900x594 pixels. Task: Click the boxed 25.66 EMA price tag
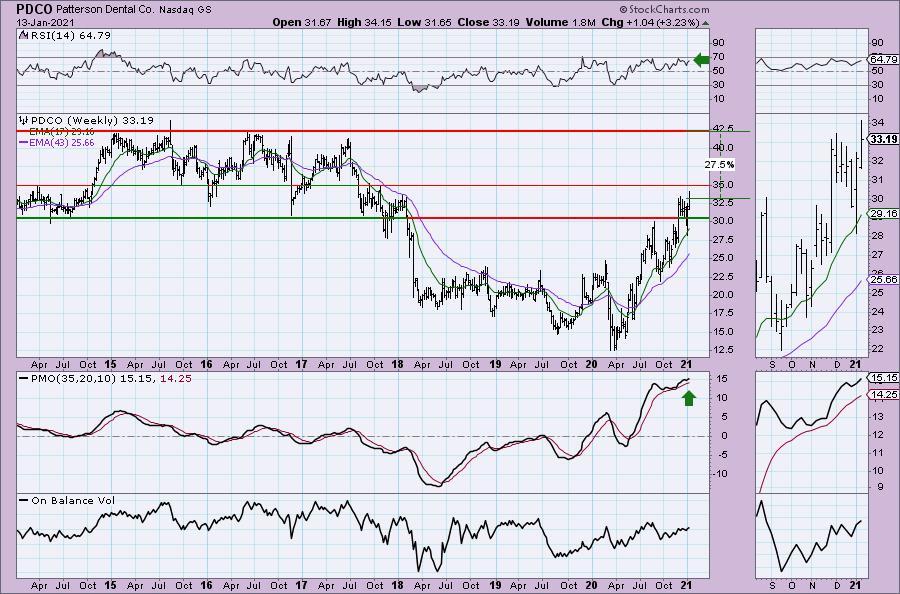click(x=885, y=279)
